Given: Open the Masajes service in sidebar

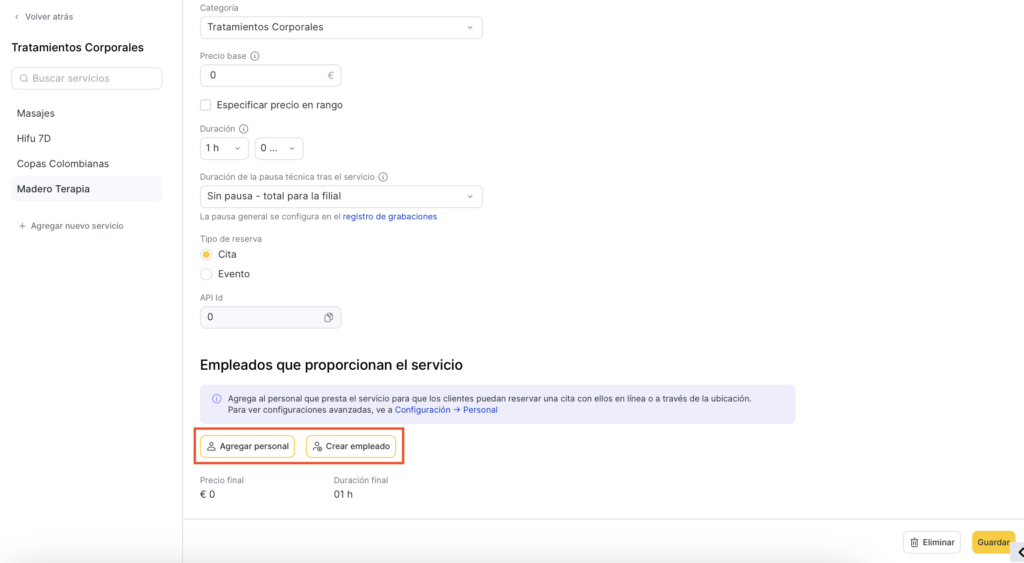Looking at the screenshot, I should pyautogui.click(x=36, y=113).
